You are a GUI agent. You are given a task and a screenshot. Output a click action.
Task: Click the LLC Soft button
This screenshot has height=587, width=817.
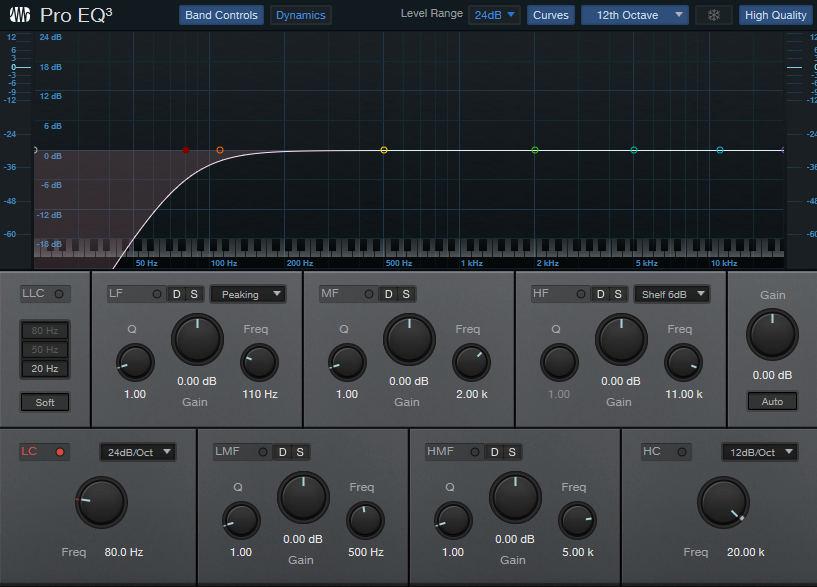(x=45, y=402)
